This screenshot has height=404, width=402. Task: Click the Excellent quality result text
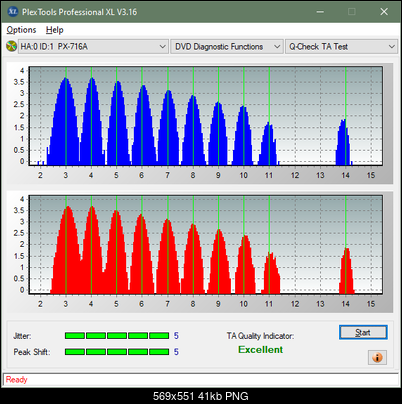click(x=261, y=350)
